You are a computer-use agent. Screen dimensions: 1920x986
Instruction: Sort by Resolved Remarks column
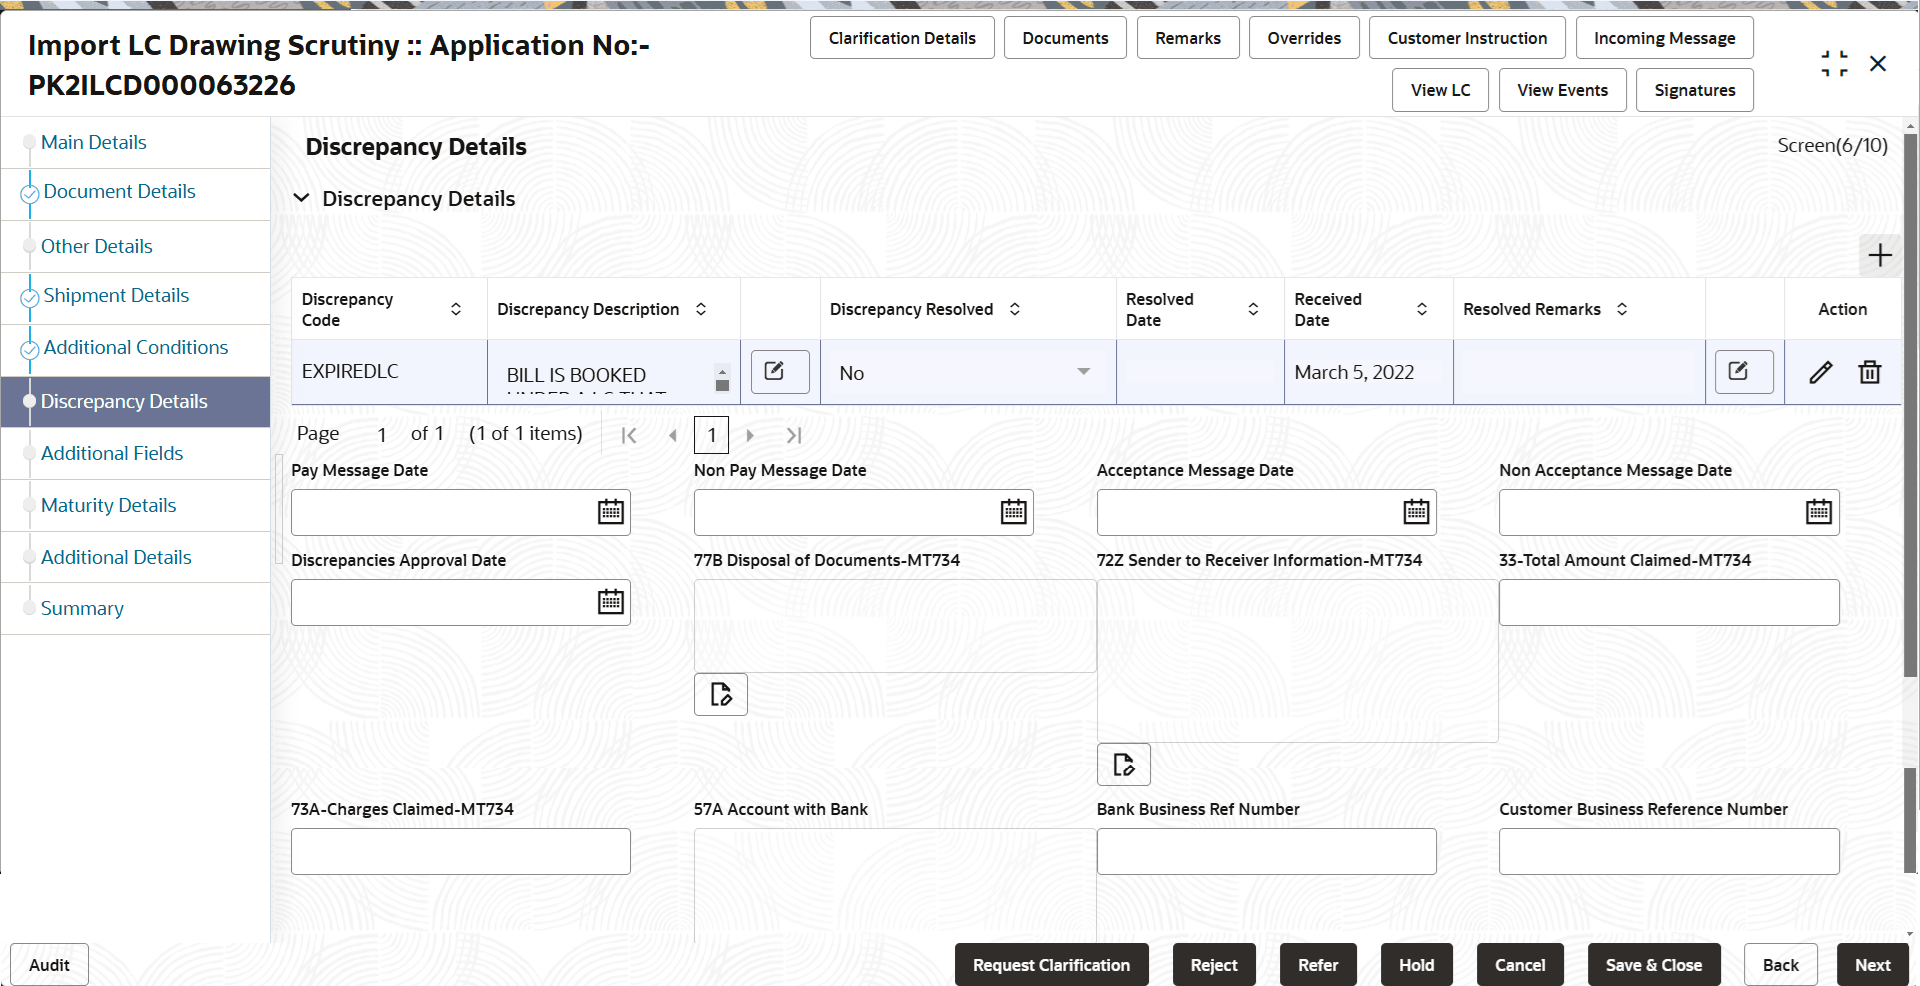(x=1622, y=309)
